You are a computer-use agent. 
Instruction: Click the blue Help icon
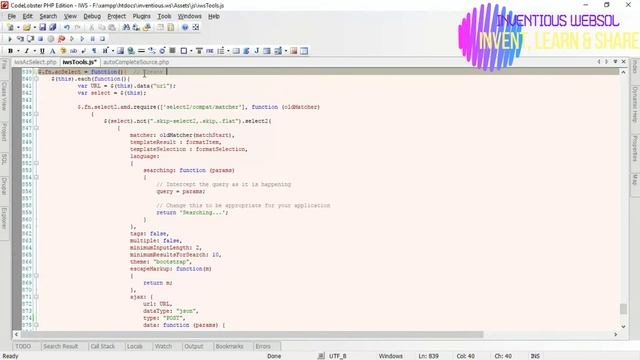[x=185, y=27]
